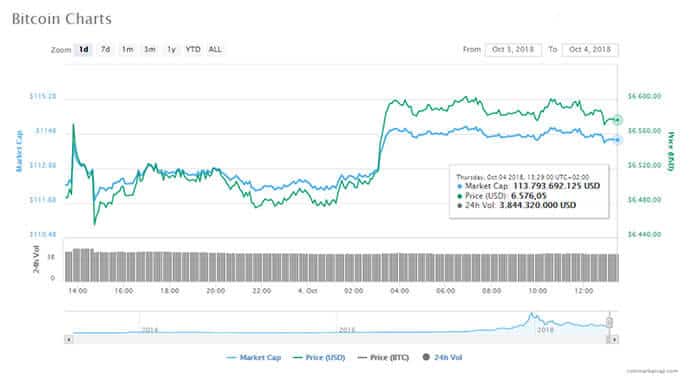Screen dimensions: 700x385
Task: Toggle Price (BTC) series in legend
Action: pos(383,357)
